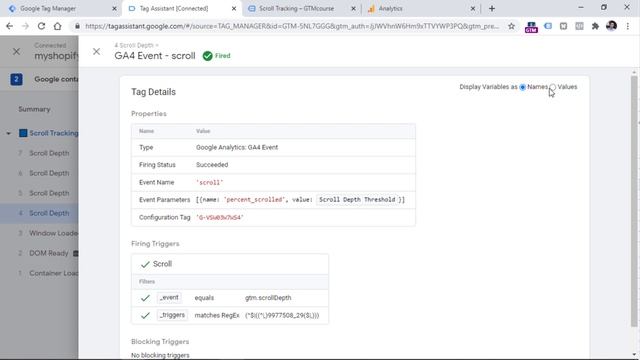Click the address bar URL

[x=291, y=26]
